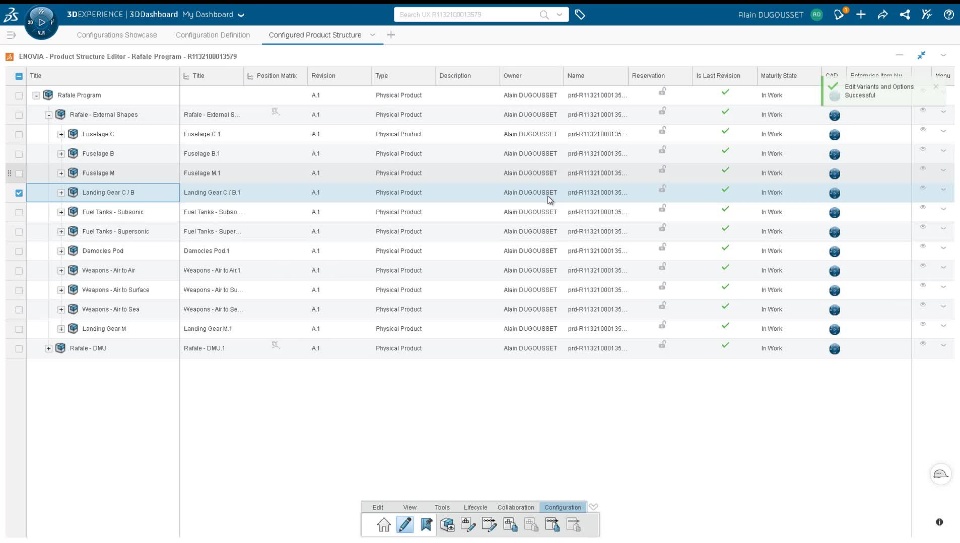
Task: Close the Edit Variants success notification
Action: point(936,86)
